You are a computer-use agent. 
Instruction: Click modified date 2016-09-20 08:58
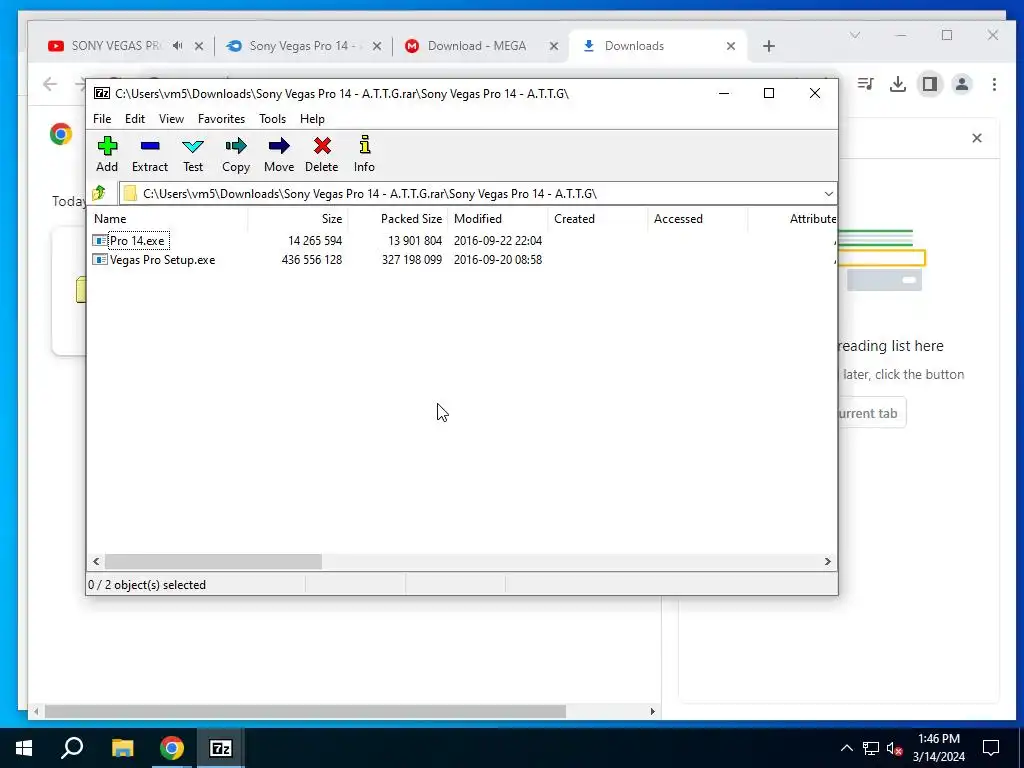498,260
